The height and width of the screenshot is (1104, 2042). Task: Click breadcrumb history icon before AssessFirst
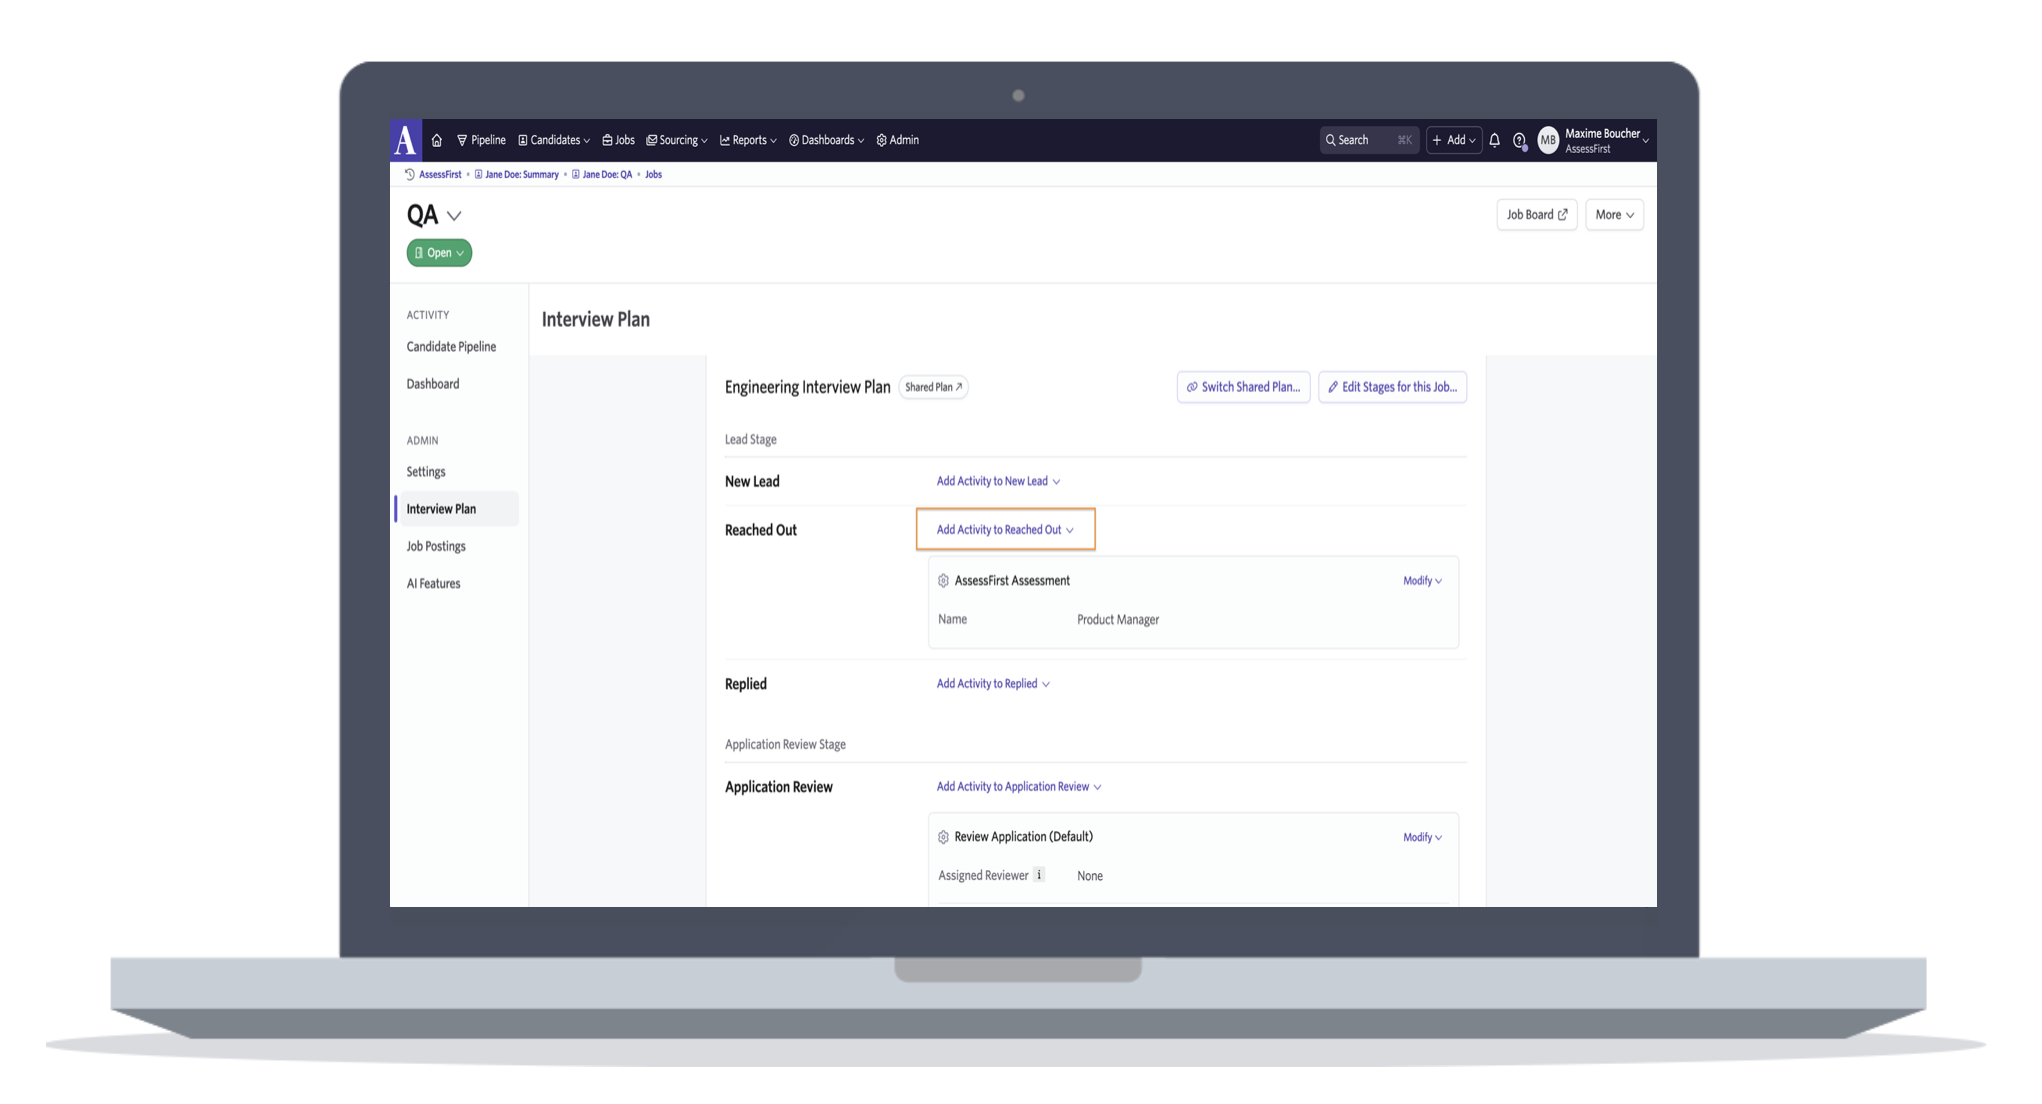click(409, 174)
